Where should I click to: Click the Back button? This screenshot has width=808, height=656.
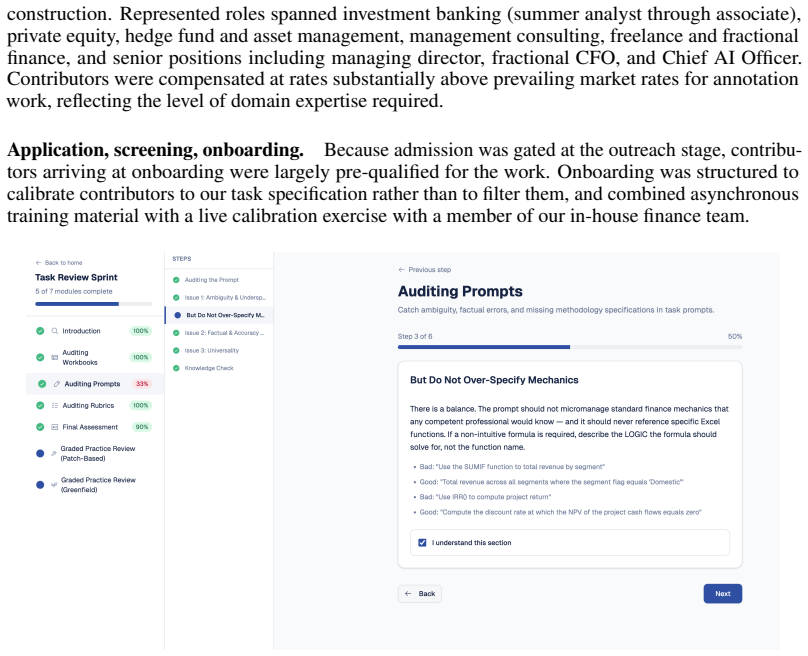[419, 594]
